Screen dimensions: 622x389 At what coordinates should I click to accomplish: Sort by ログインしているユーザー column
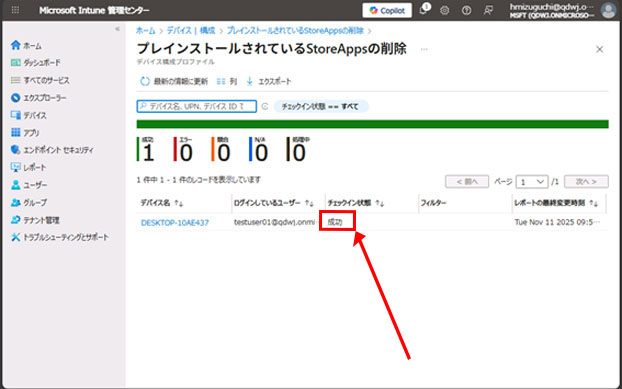point(274,203)
